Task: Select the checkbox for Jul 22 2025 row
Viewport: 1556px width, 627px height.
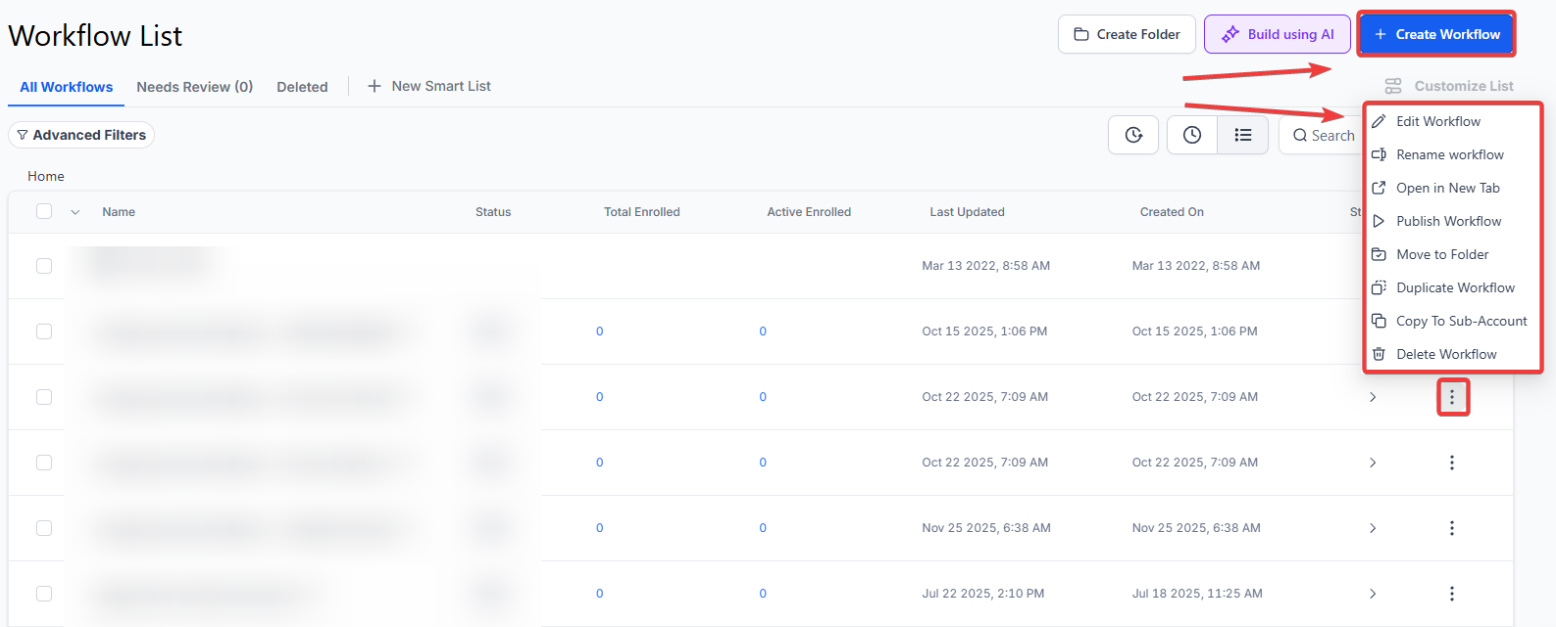Action: tap(44, 594)
